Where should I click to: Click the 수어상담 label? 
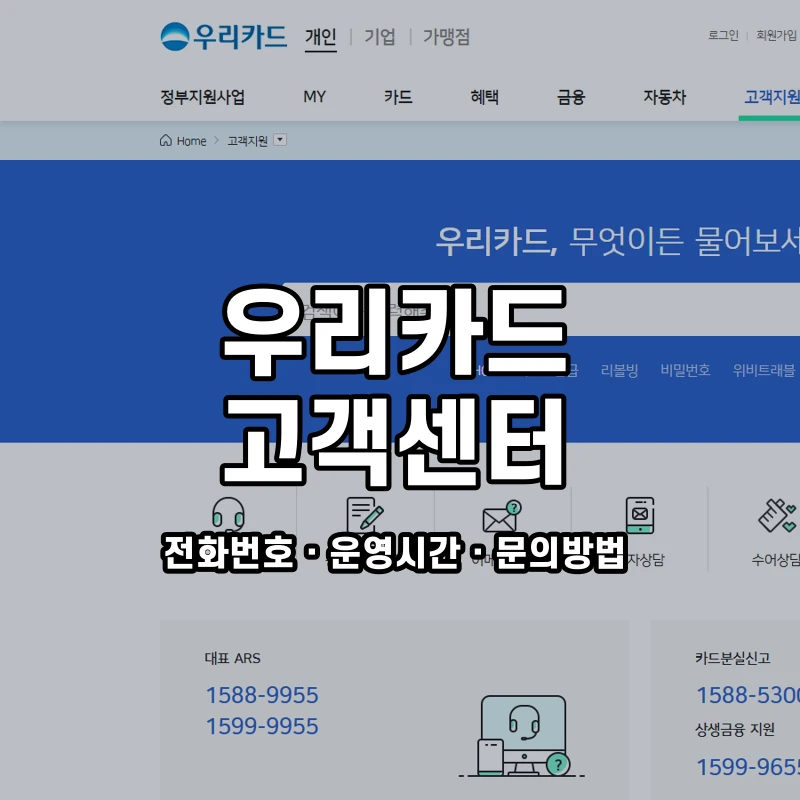click(776, 560)
